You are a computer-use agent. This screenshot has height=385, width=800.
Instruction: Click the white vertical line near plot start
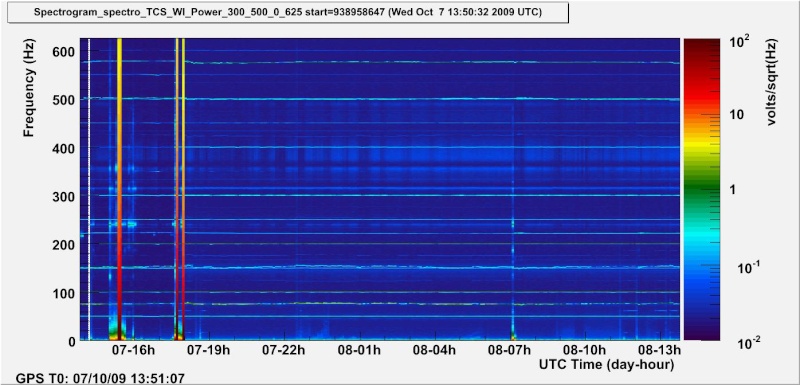[89, 189]
